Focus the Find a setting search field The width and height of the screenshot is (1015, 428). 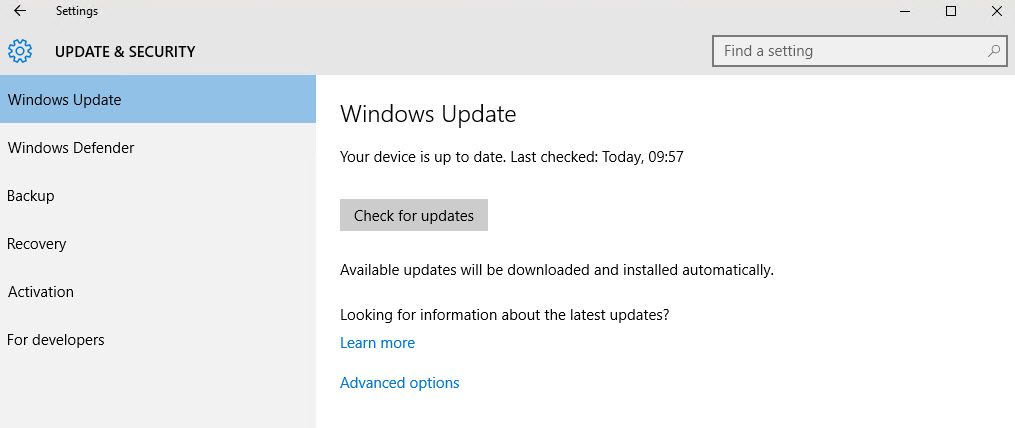(x=860, y=51)
